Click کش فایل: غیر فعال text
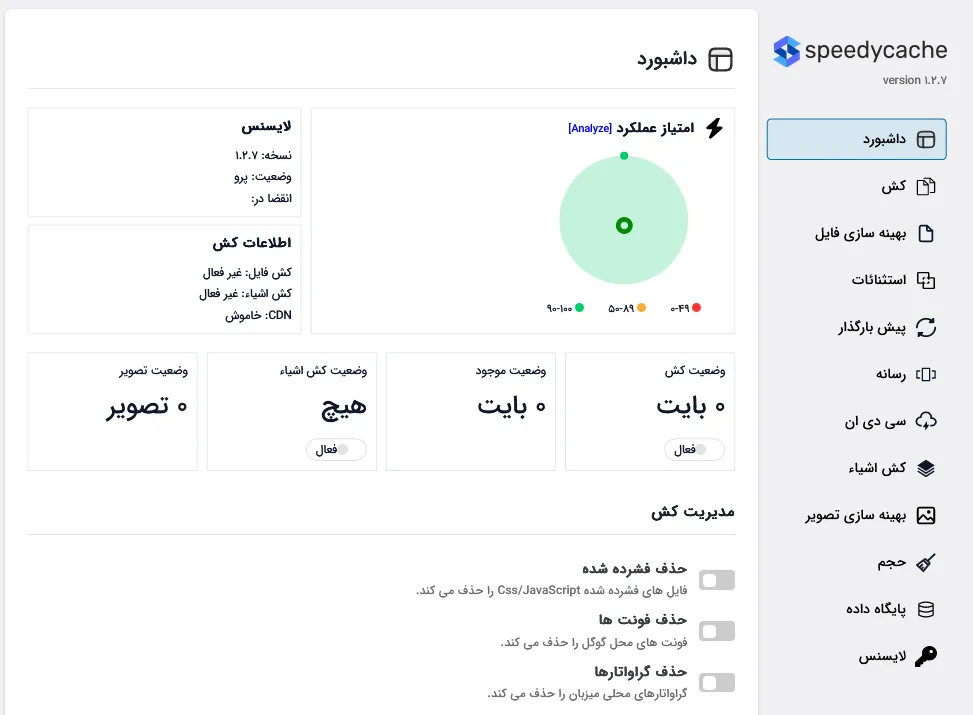 pos(247,272)
